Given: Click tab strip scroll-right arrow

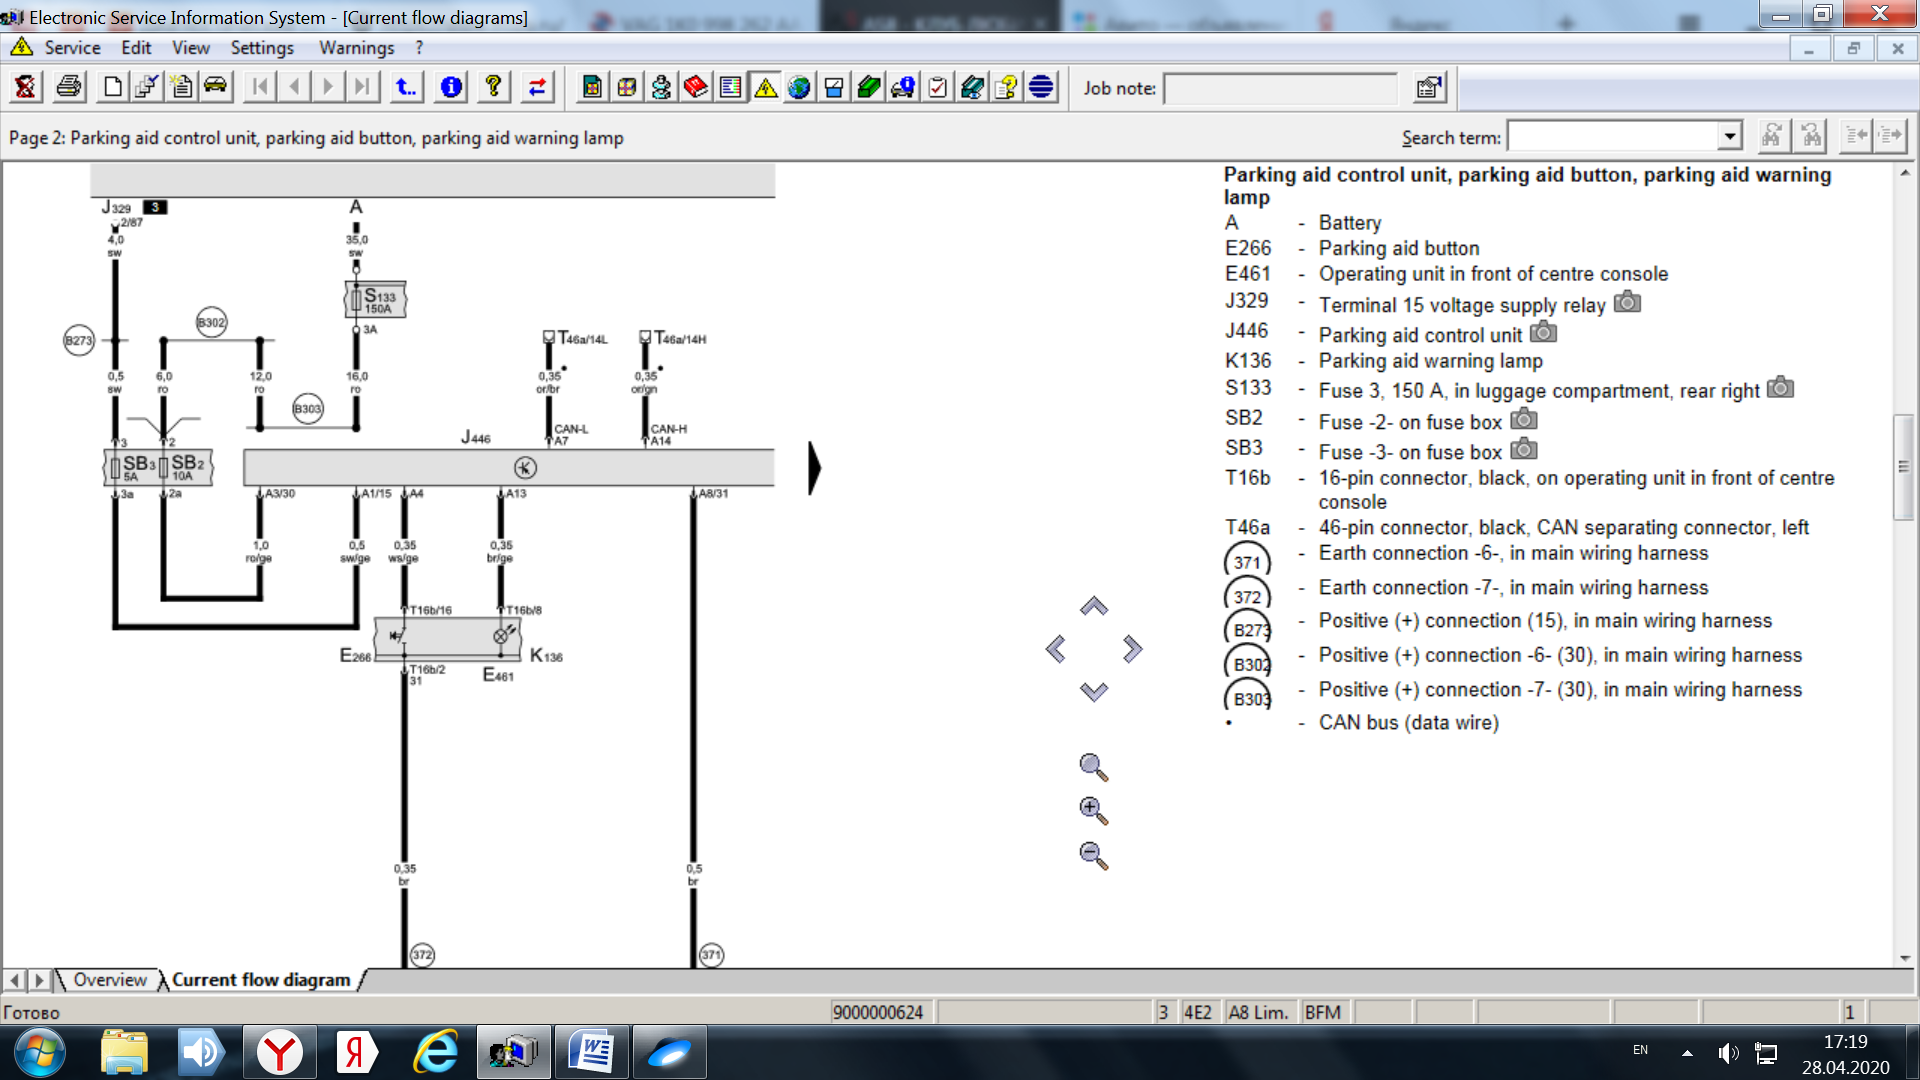Looking at the screenshot, I should point(39,980).
